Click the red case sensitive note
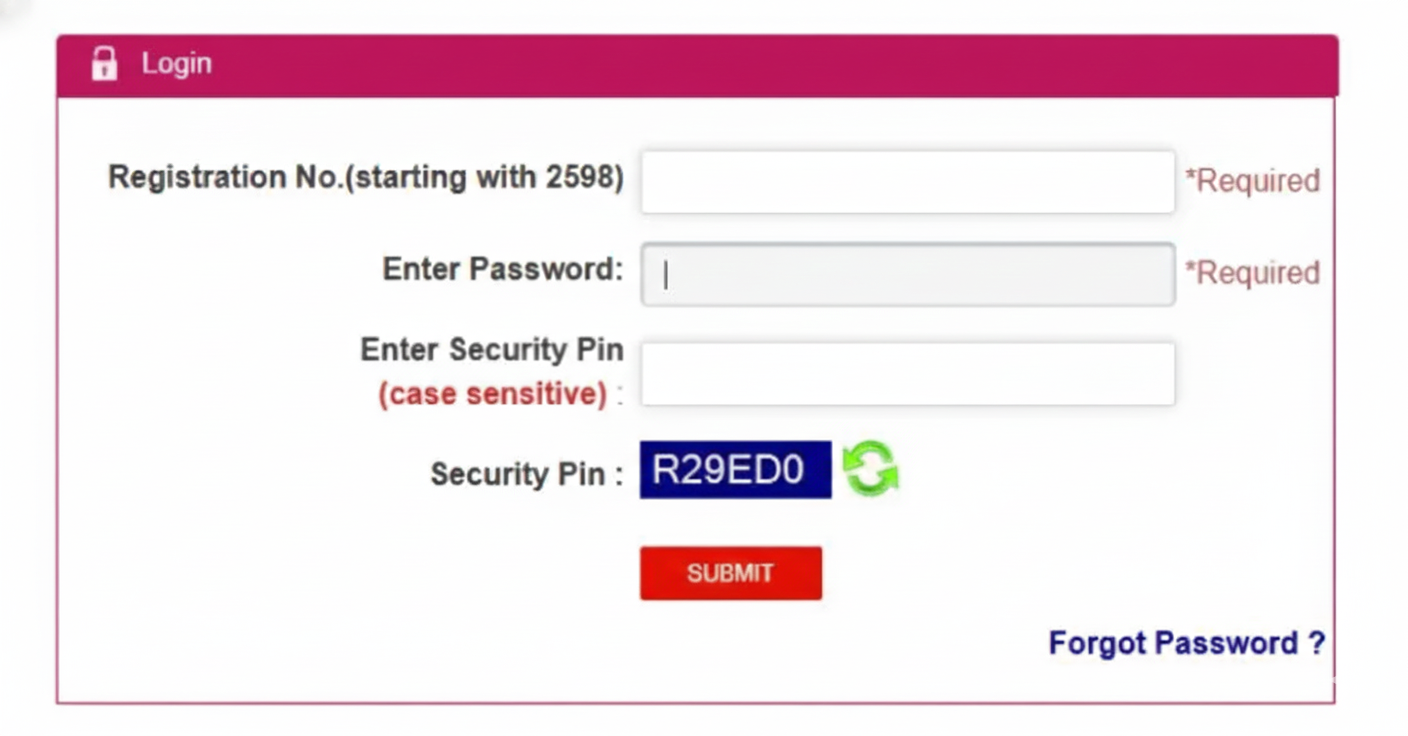Screen dimensions: 1408x736 (x=492, y=394)
